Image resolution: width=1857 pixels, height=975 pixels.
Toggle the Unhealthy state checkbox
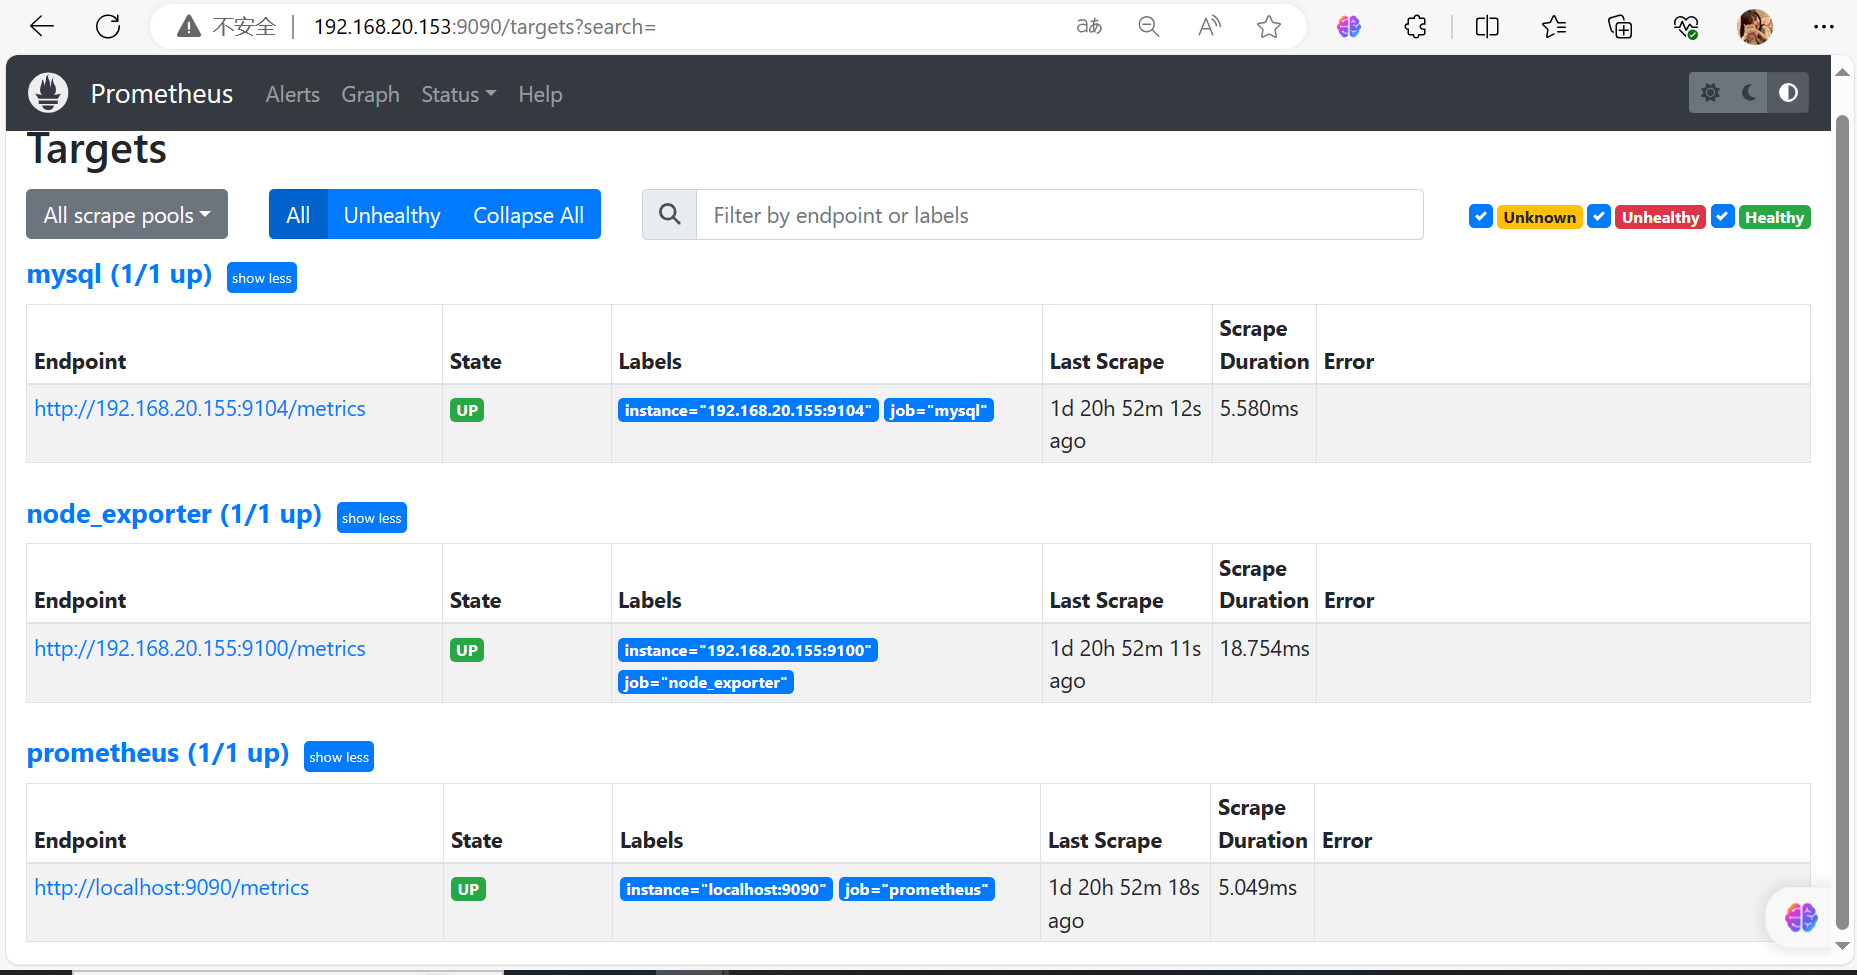coord(1599,216)
